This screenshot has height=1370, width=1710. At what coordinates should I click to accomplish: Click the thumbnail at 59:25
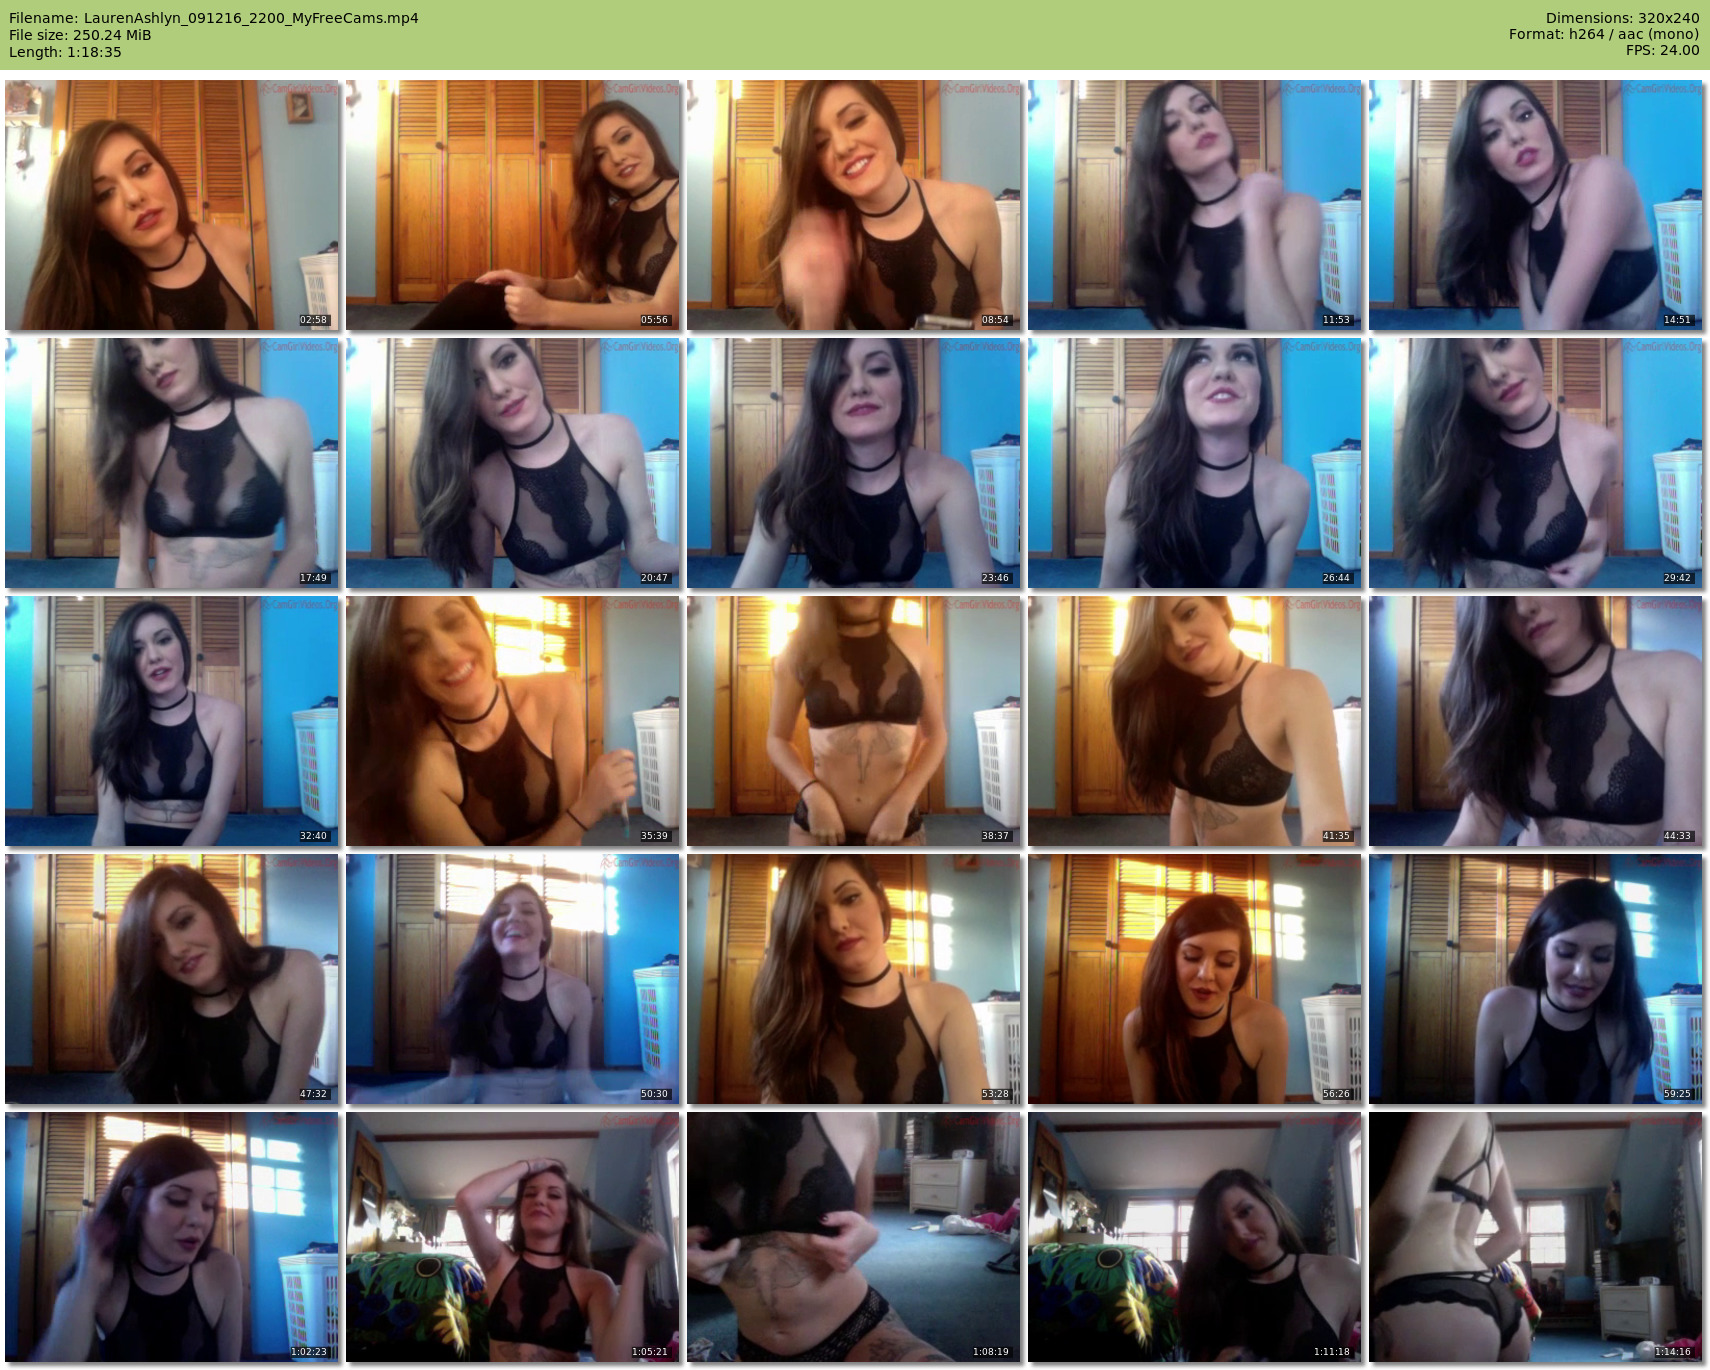(x=1535, y=979)
